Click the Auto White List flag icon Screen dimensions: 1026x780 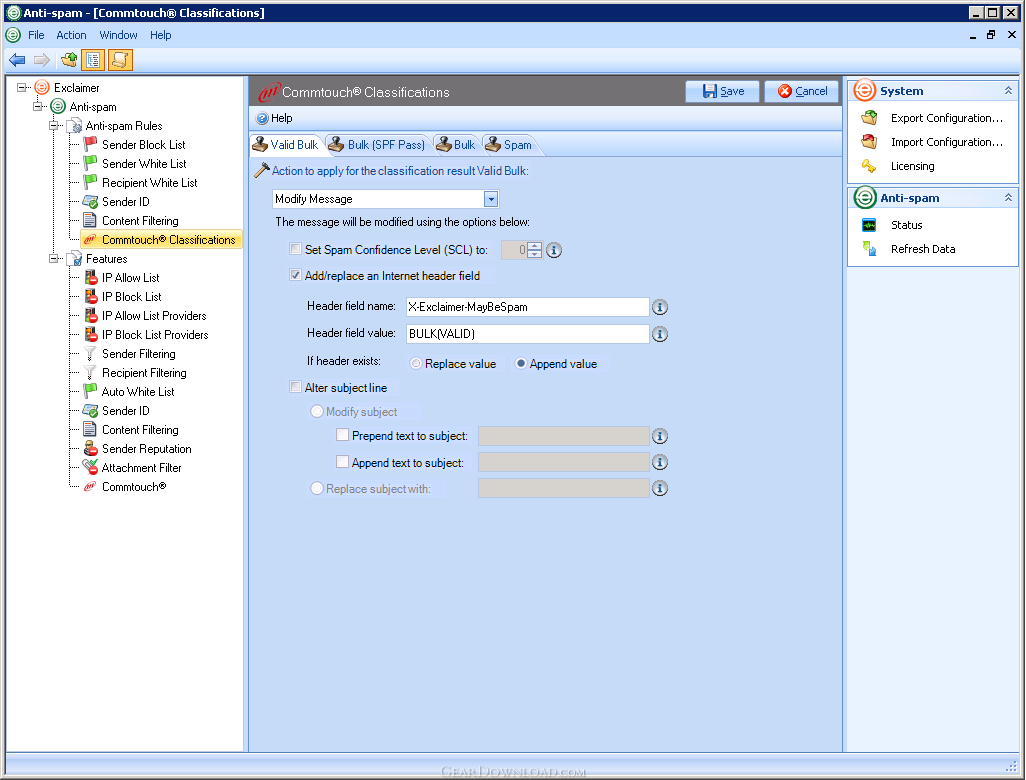point(90,391)
